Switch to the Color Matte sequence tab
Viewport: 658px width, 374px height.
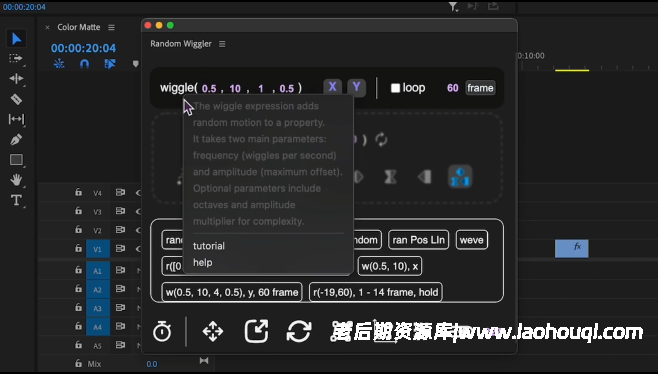click(78, 27)
